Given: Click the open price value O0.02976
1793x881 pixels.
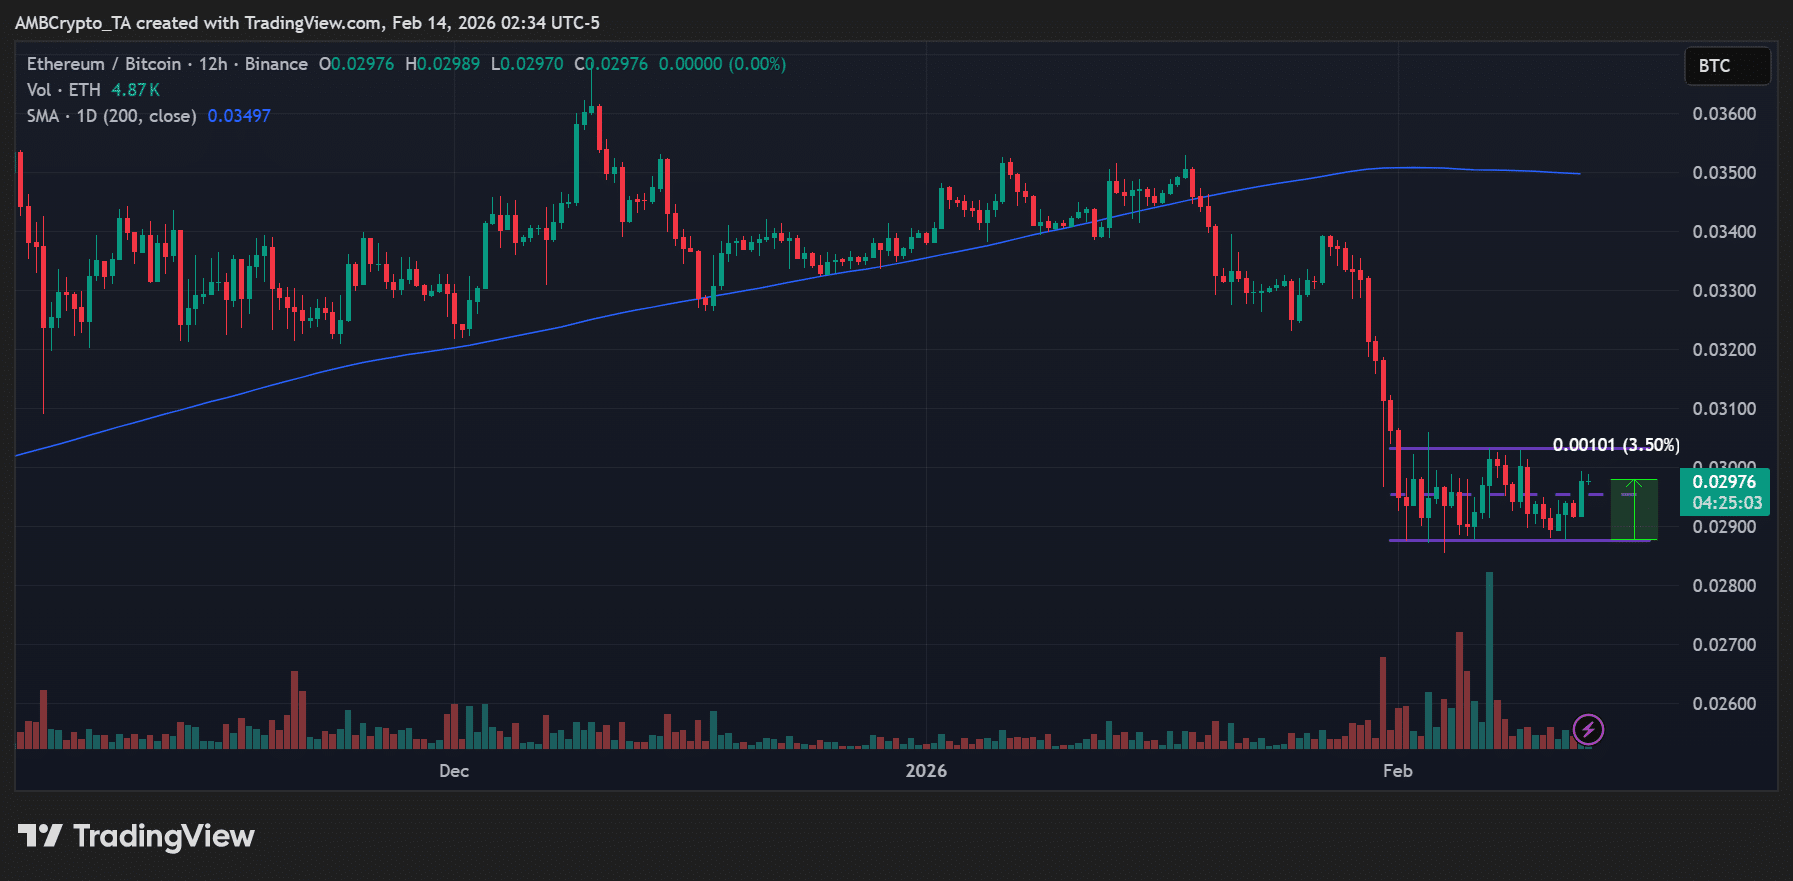Looking at the screenshot, I should point(357,64).
